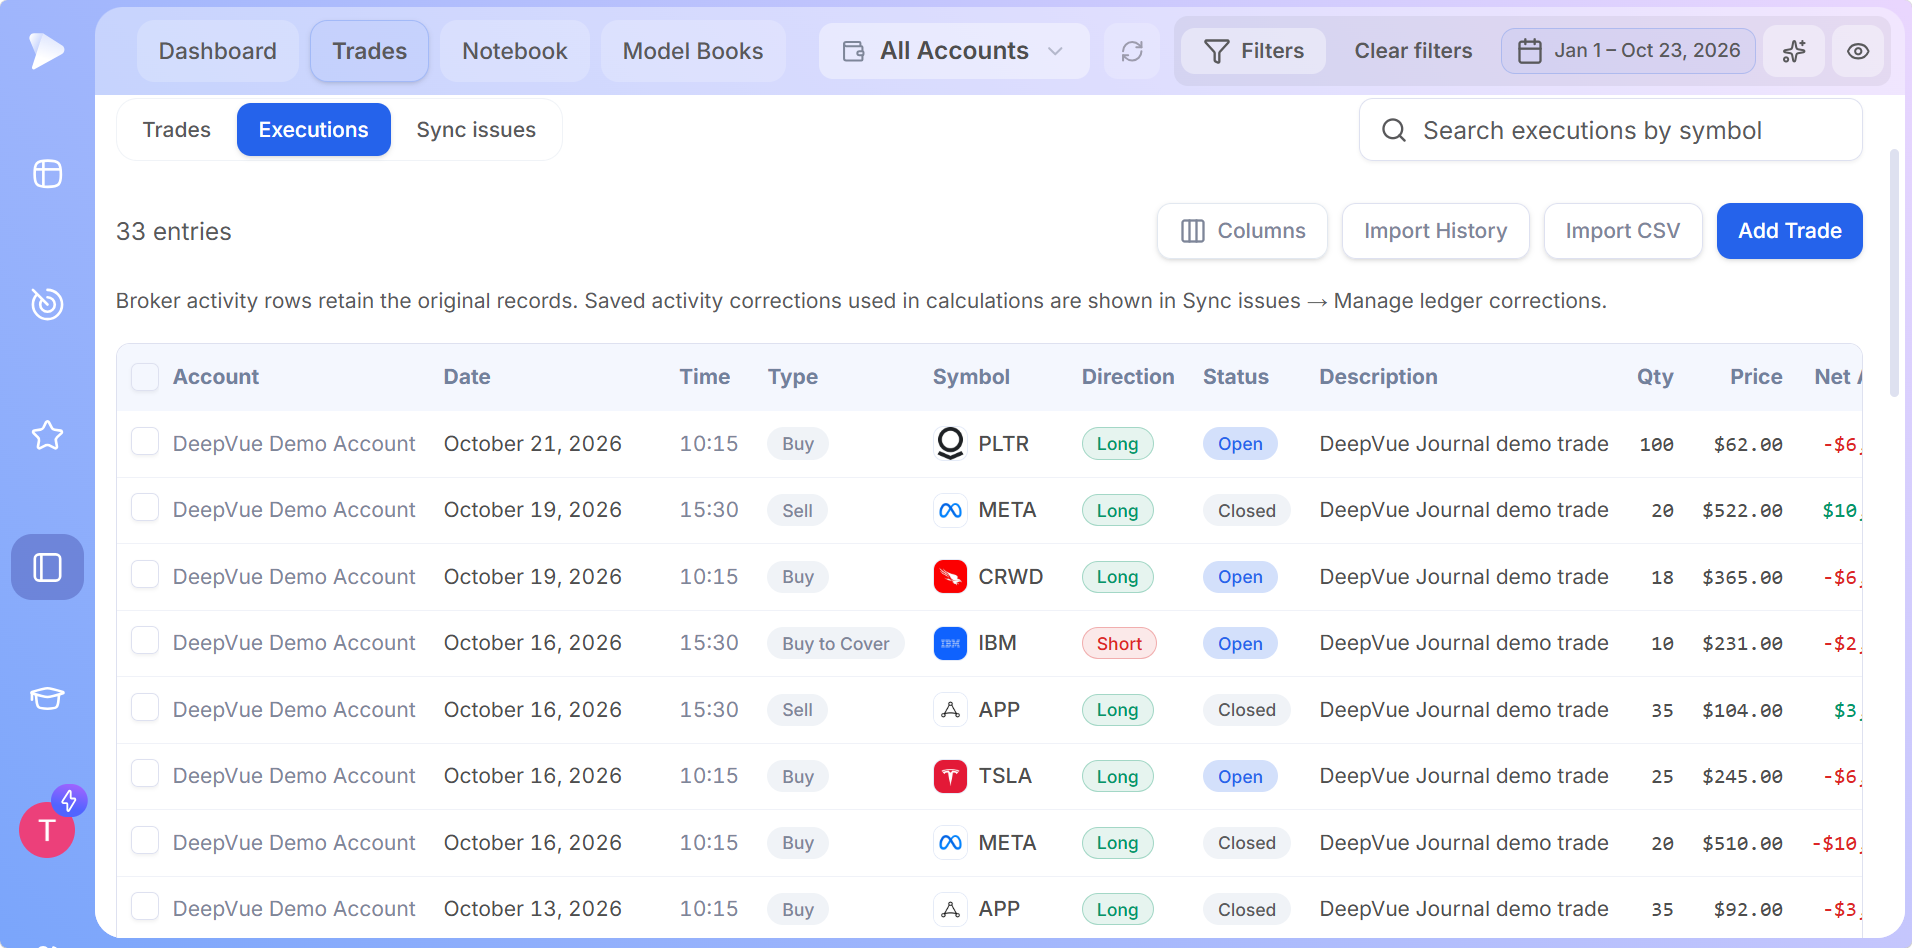Screen dimensions: 1912x948
Task: Switch to the Sync issues subtab
Action: (476, 130)
